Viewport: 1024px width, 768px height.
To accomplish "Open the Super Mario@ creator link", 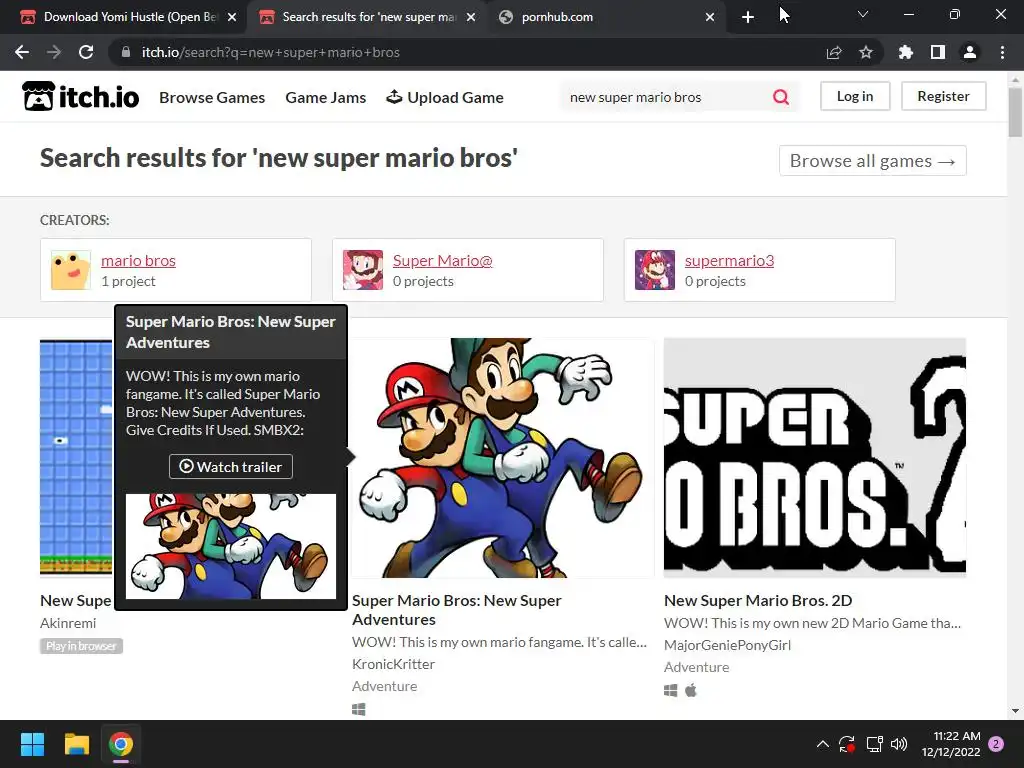I will [x=442, y=261].
